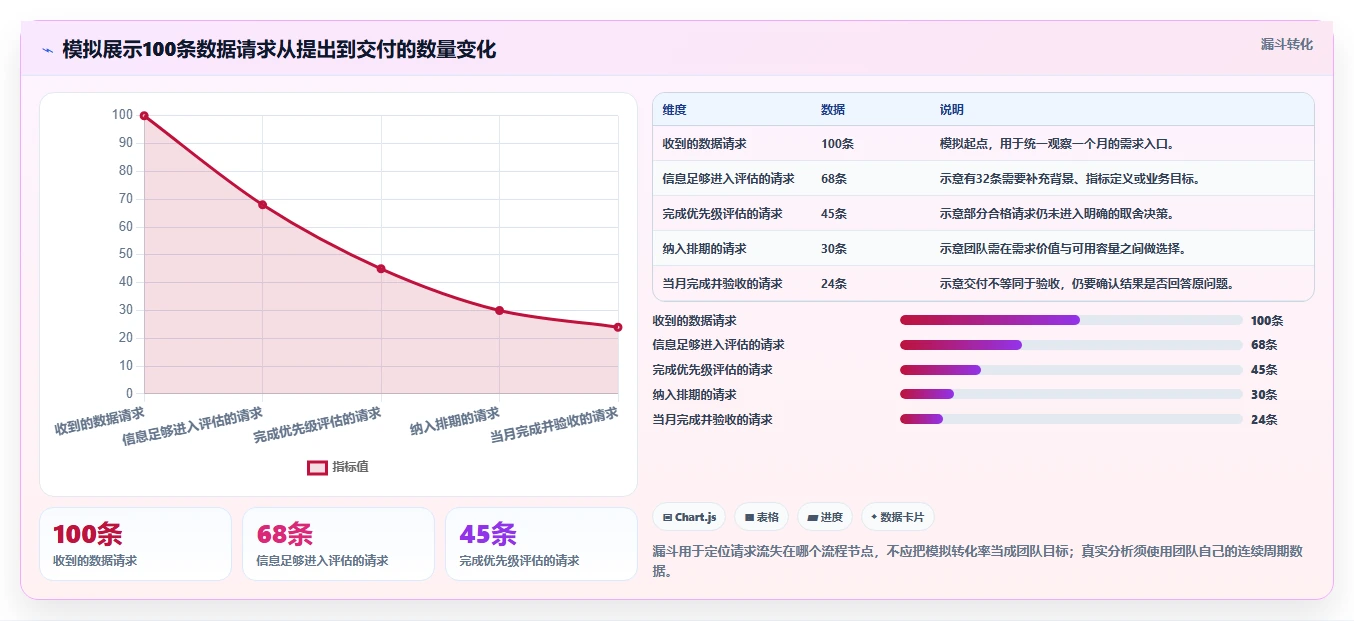1354x621 pixels.
Task: Click the 完成优先级评估的请求 x-axis label
Action: pos(317,425)
